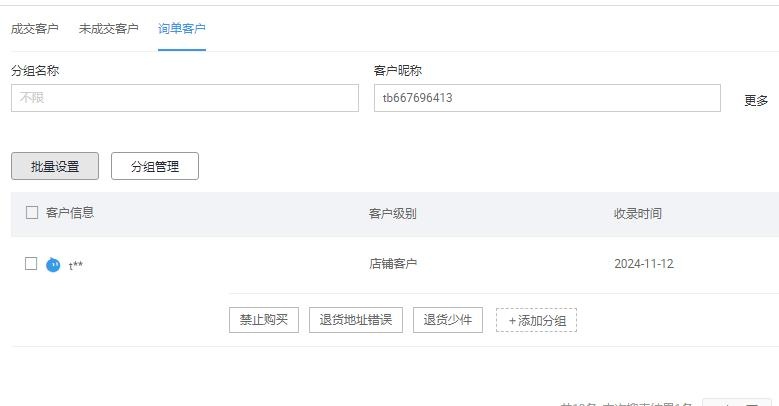This screenshot has width=779, height=406.
Task: Click the 店铺客户 level cell
Action: pyautogui.click(x=392, y=263)
